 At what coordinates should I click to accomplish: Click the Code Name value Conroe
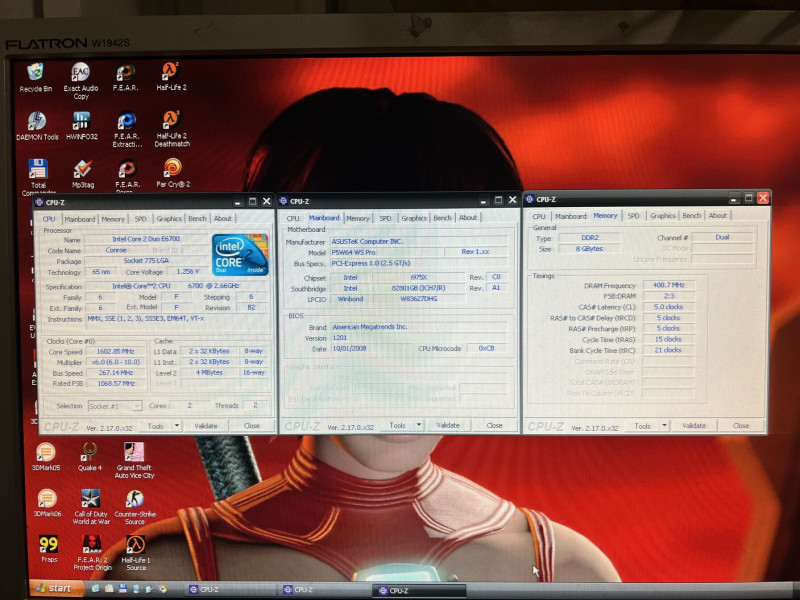(116, 250)
